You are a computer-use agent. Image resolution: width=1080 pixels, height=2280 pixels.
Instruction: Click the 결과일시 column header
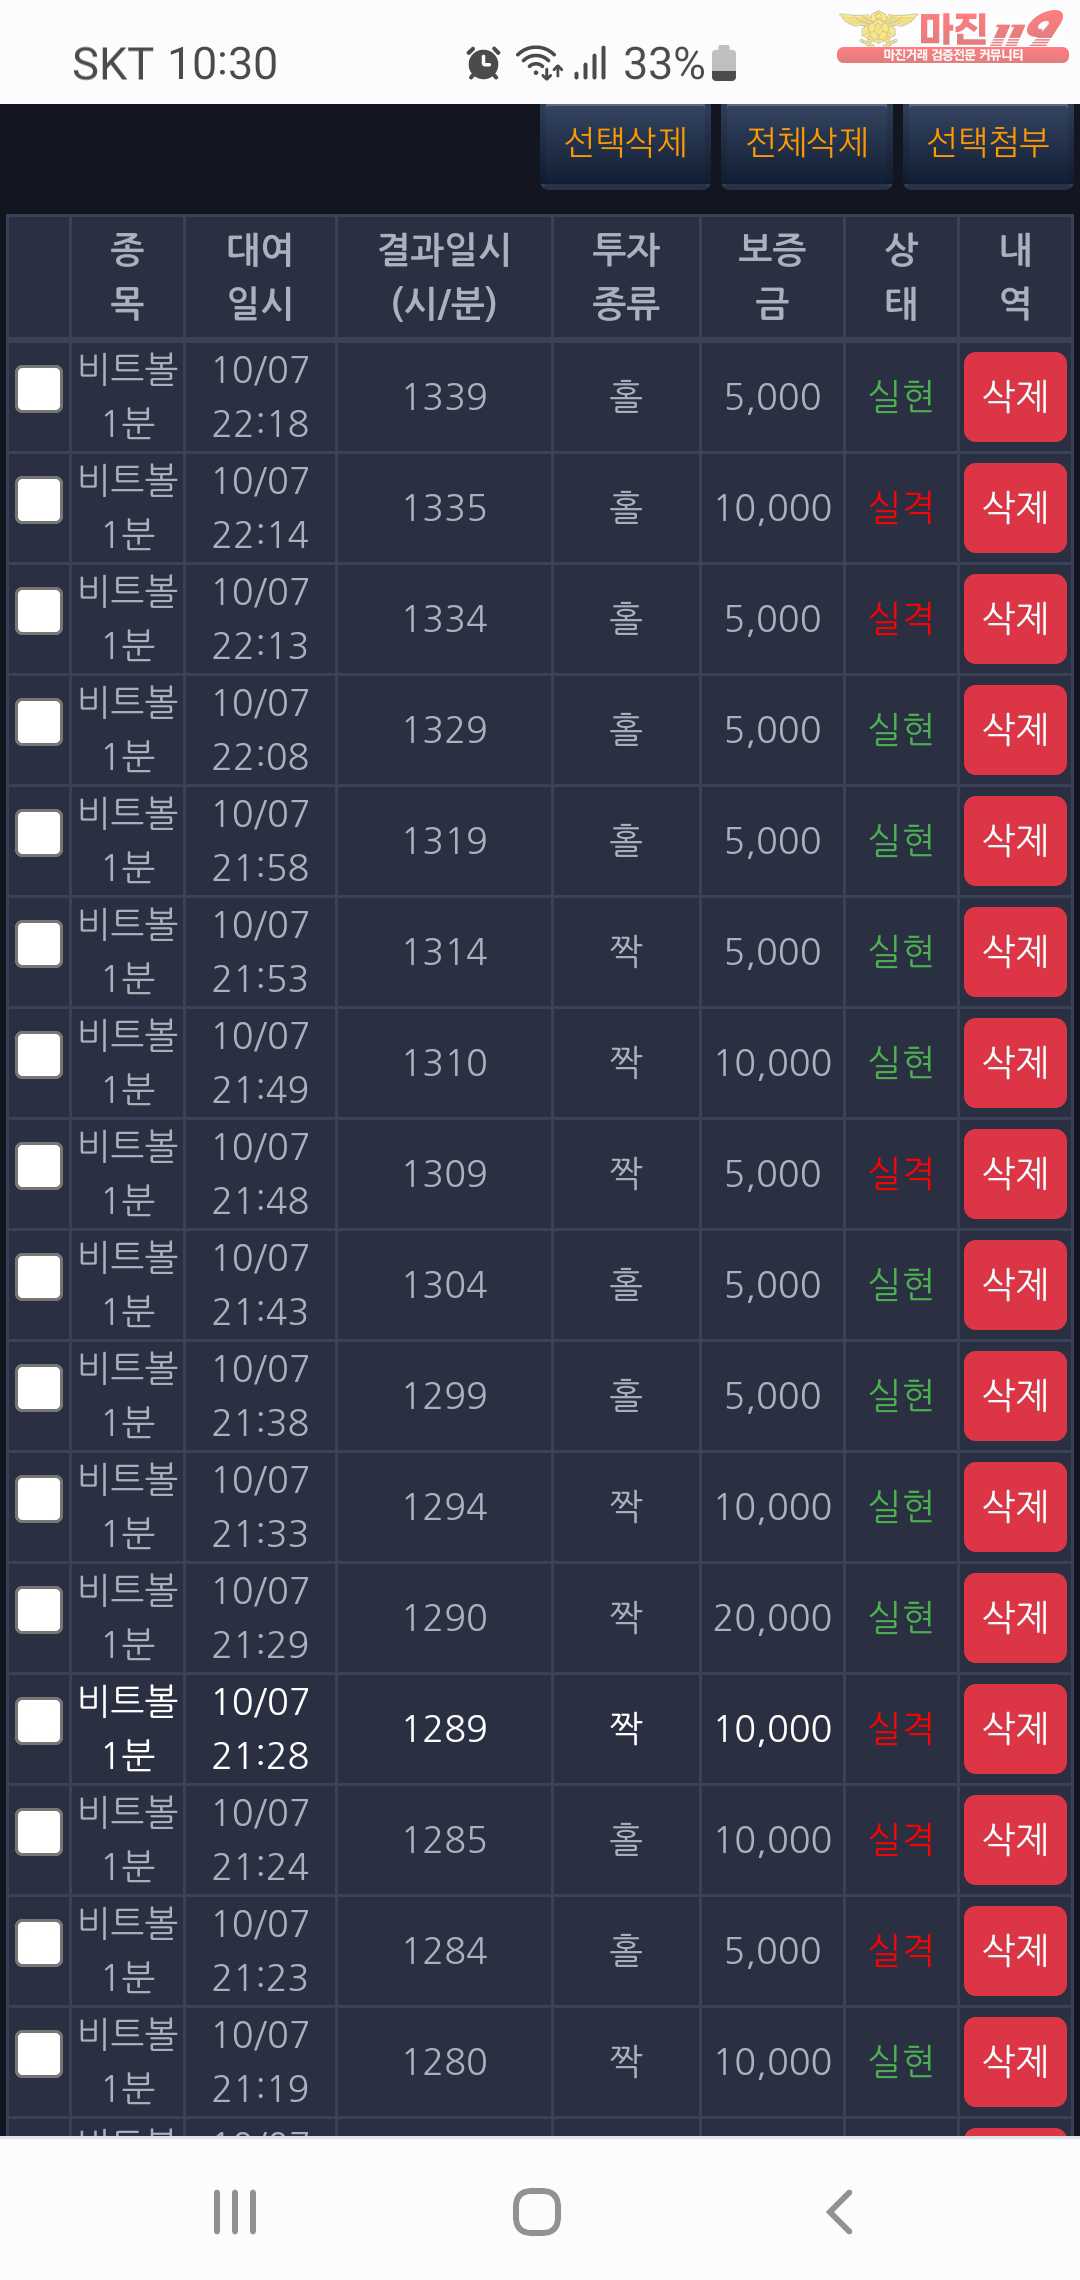[444, 276]
